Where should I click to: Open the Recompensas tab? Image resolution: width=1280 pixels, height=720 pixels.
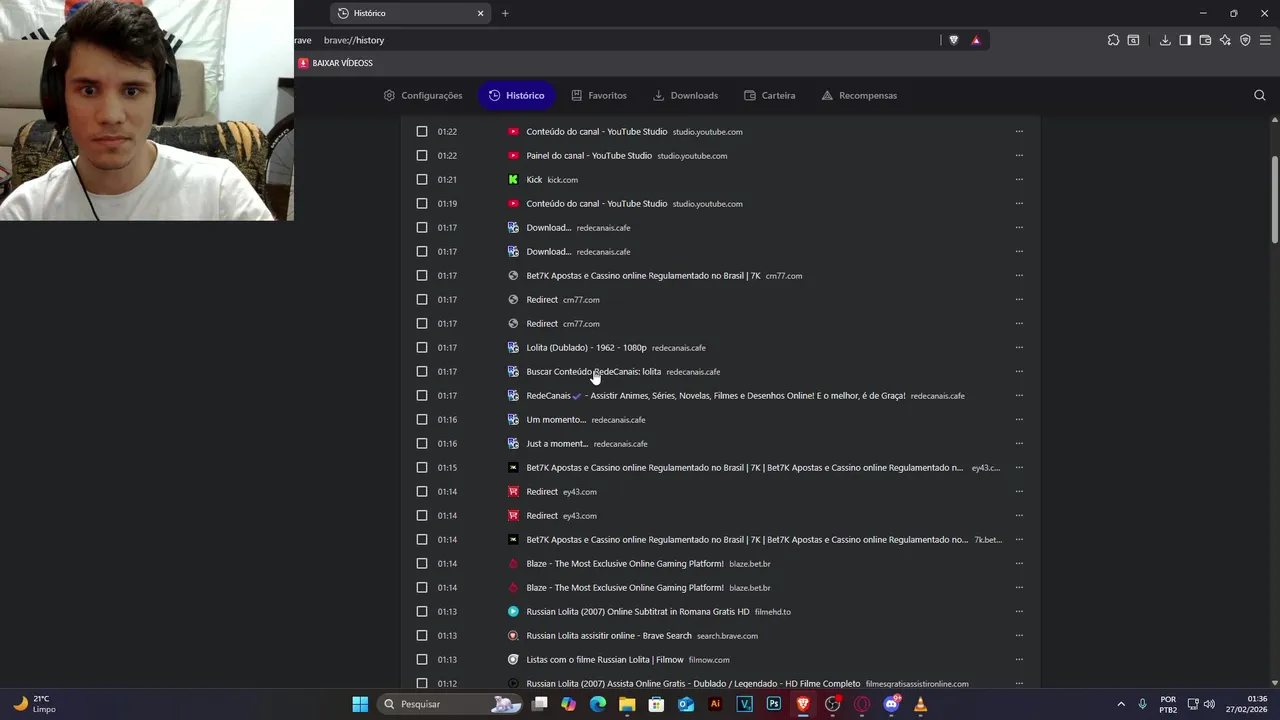(859, 95)
